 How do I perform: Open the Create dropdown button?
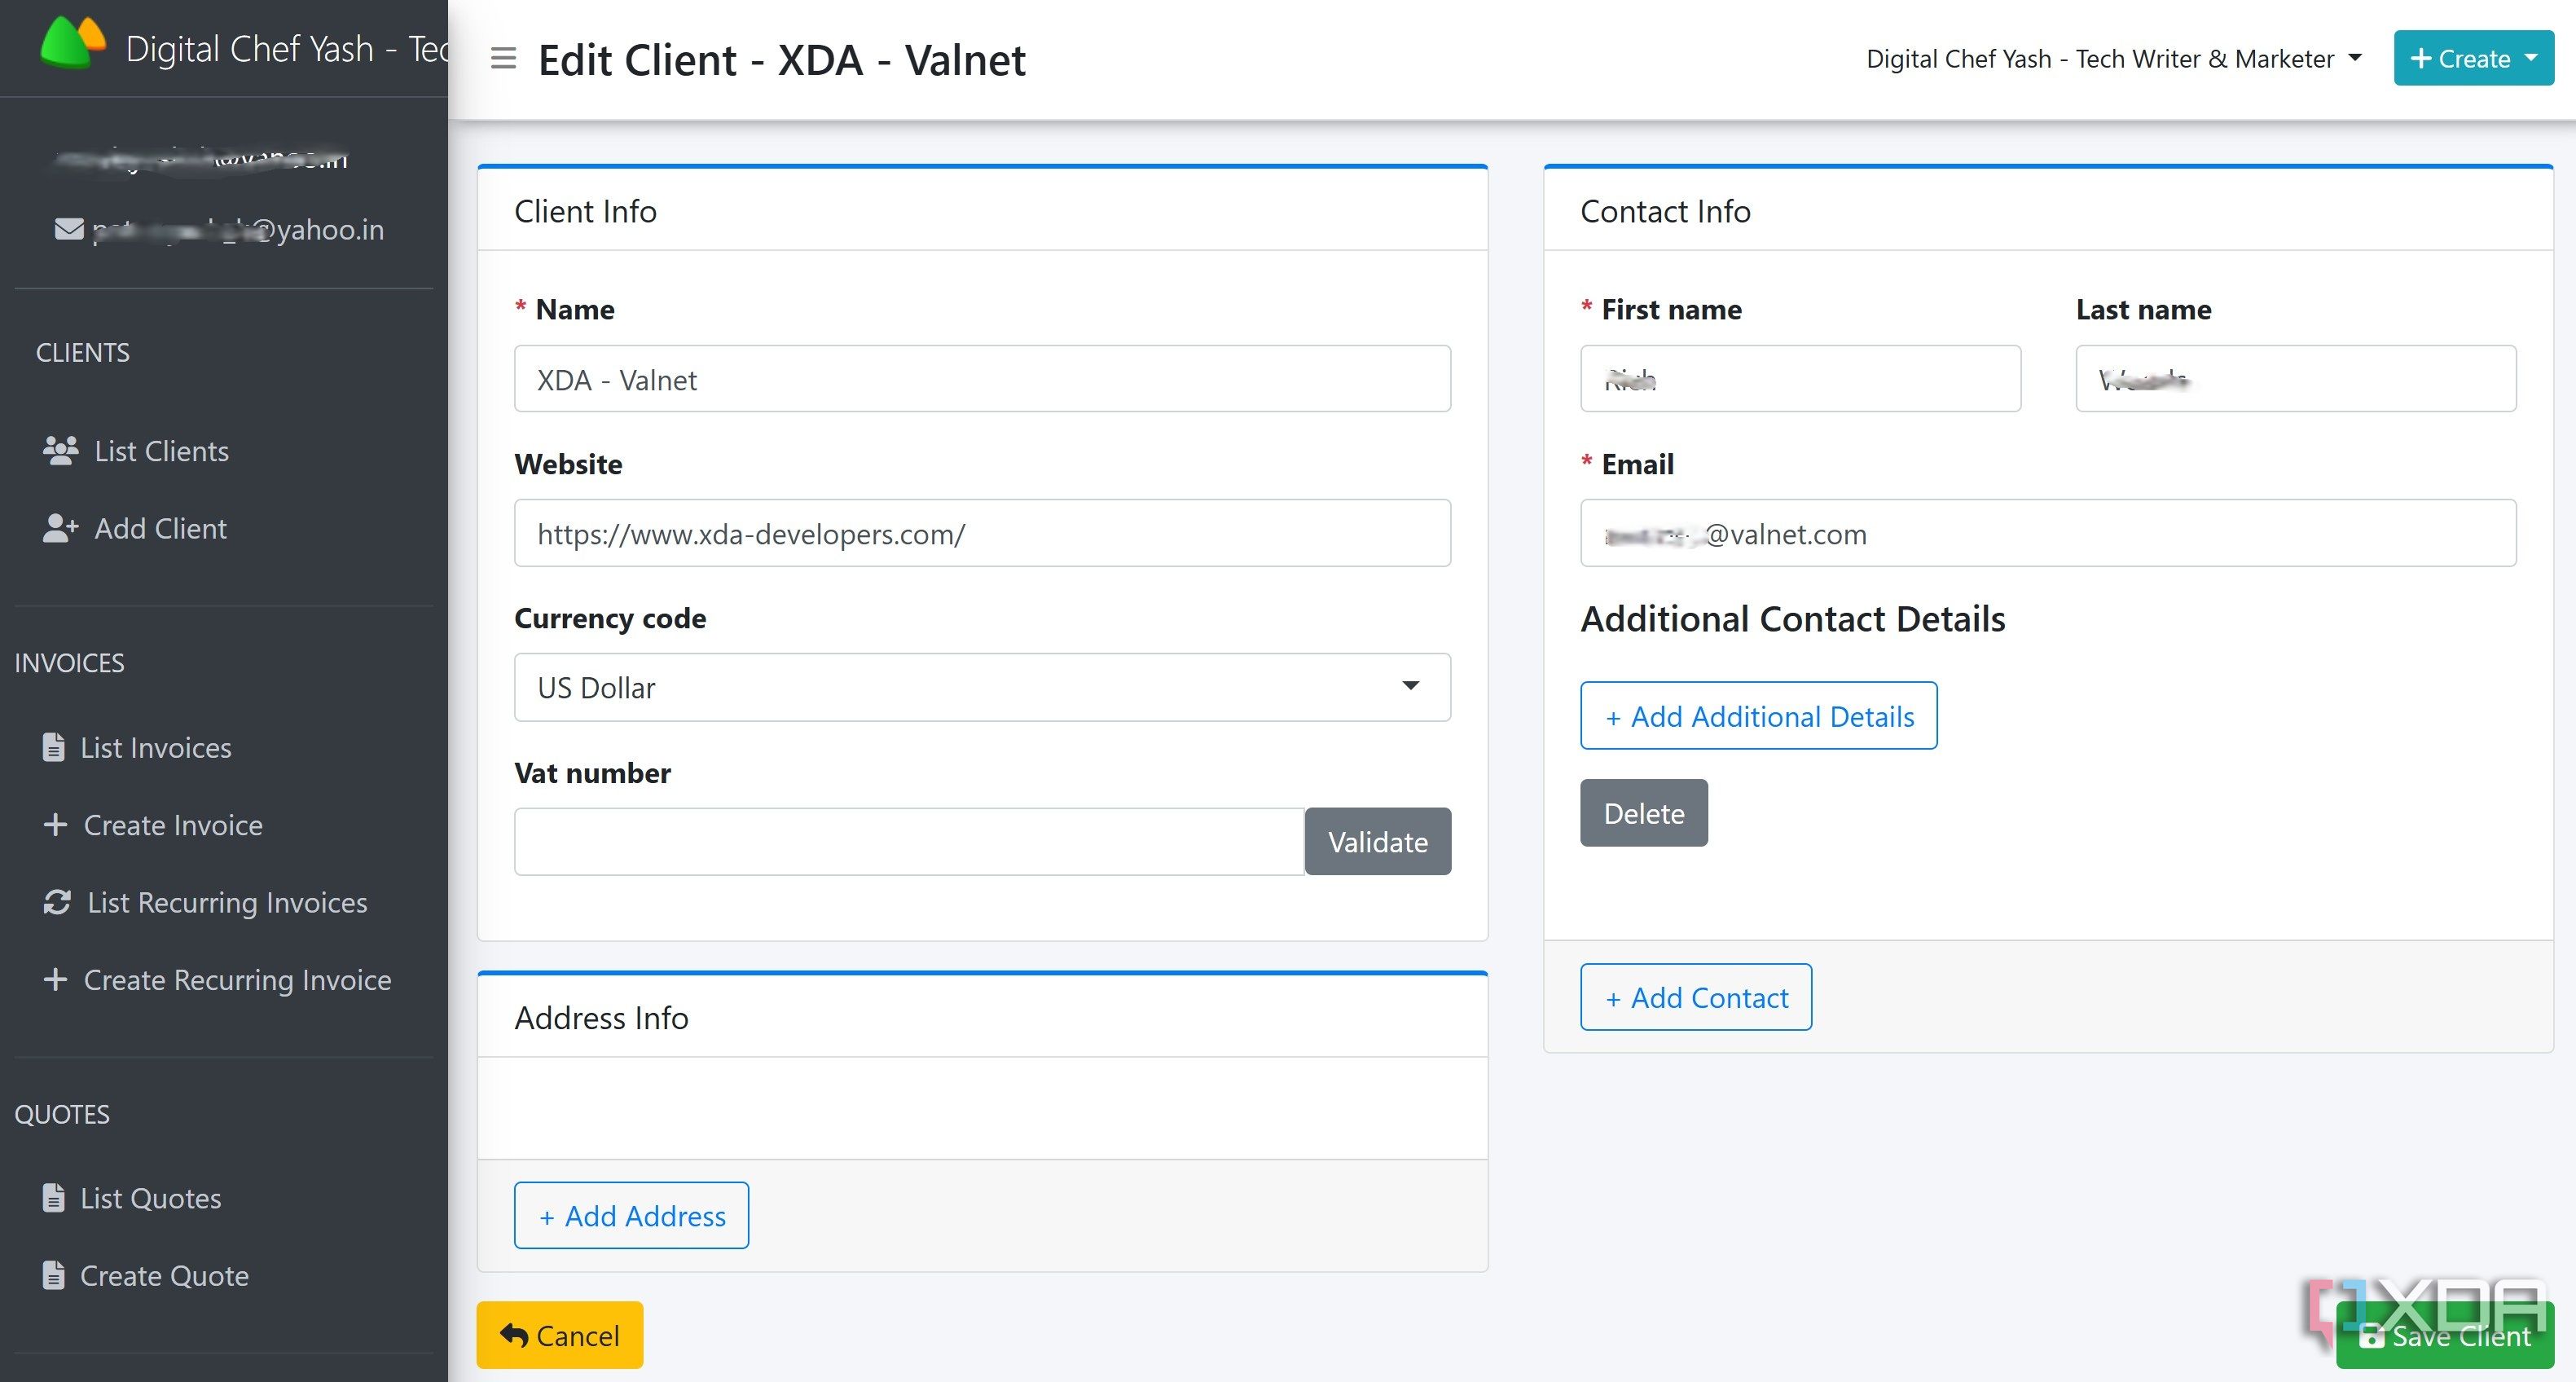2473,58
